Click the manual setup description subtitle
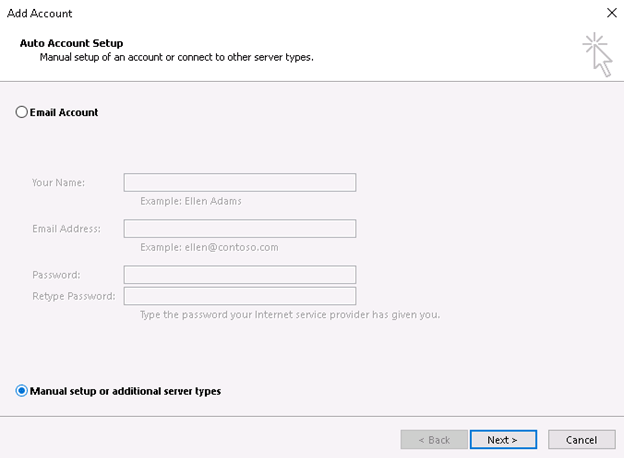The image size is (624, 458). (176, 57)
